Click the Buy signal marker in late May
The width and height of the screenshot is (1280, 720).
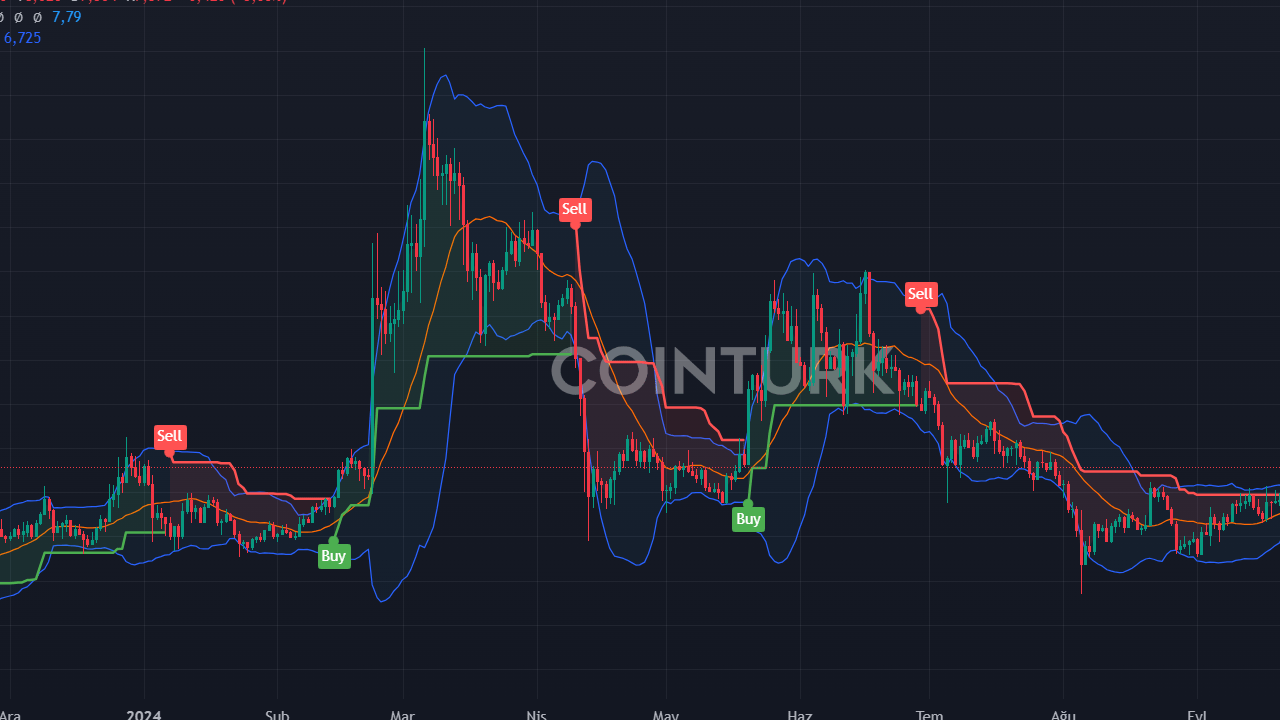(x=748, y=519)
